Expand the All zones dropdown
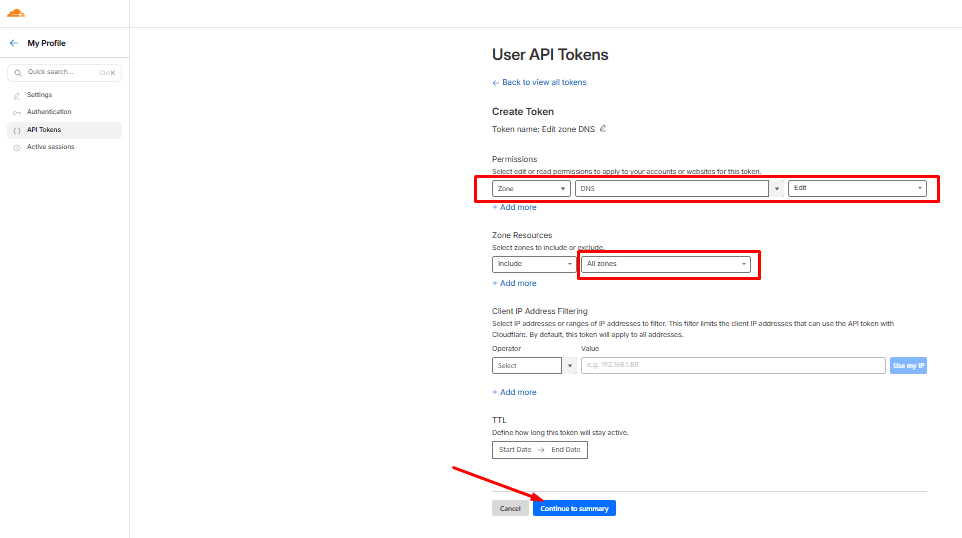962x538 pixels. click(666, 264)
